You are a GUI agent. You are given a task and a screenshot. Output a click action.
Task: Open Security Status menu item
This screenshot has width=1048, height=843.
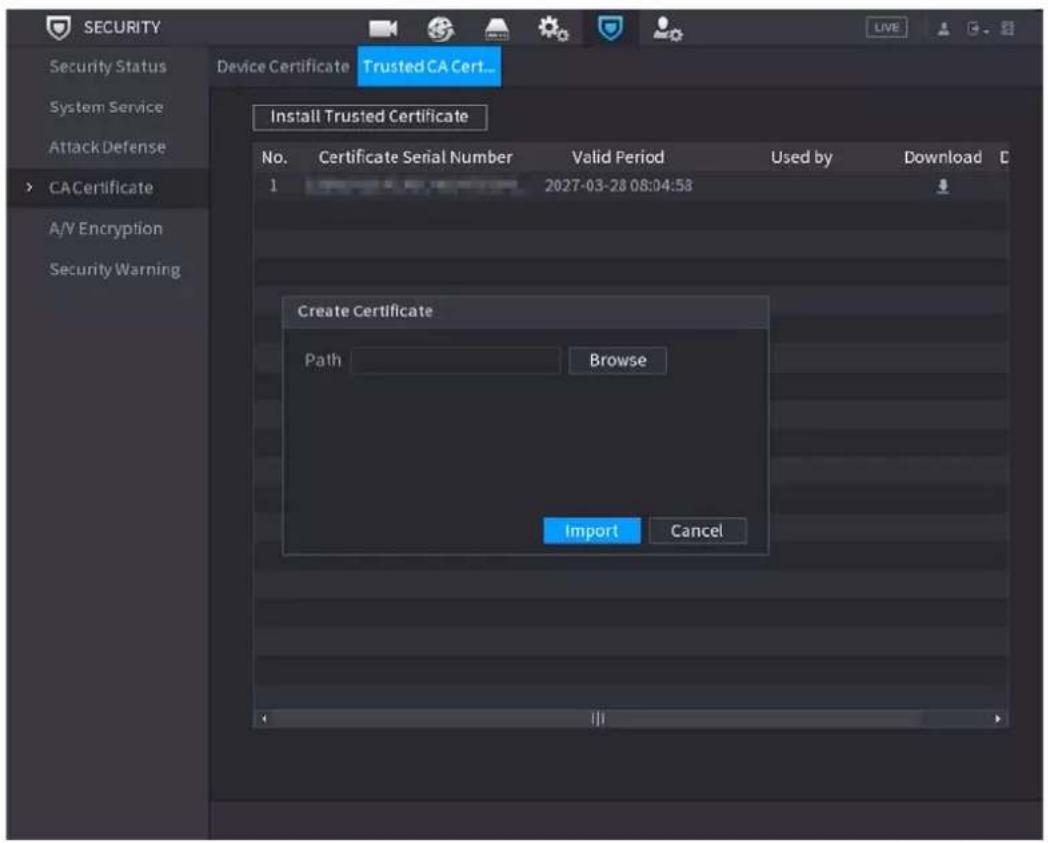click(x=108, y=66)
